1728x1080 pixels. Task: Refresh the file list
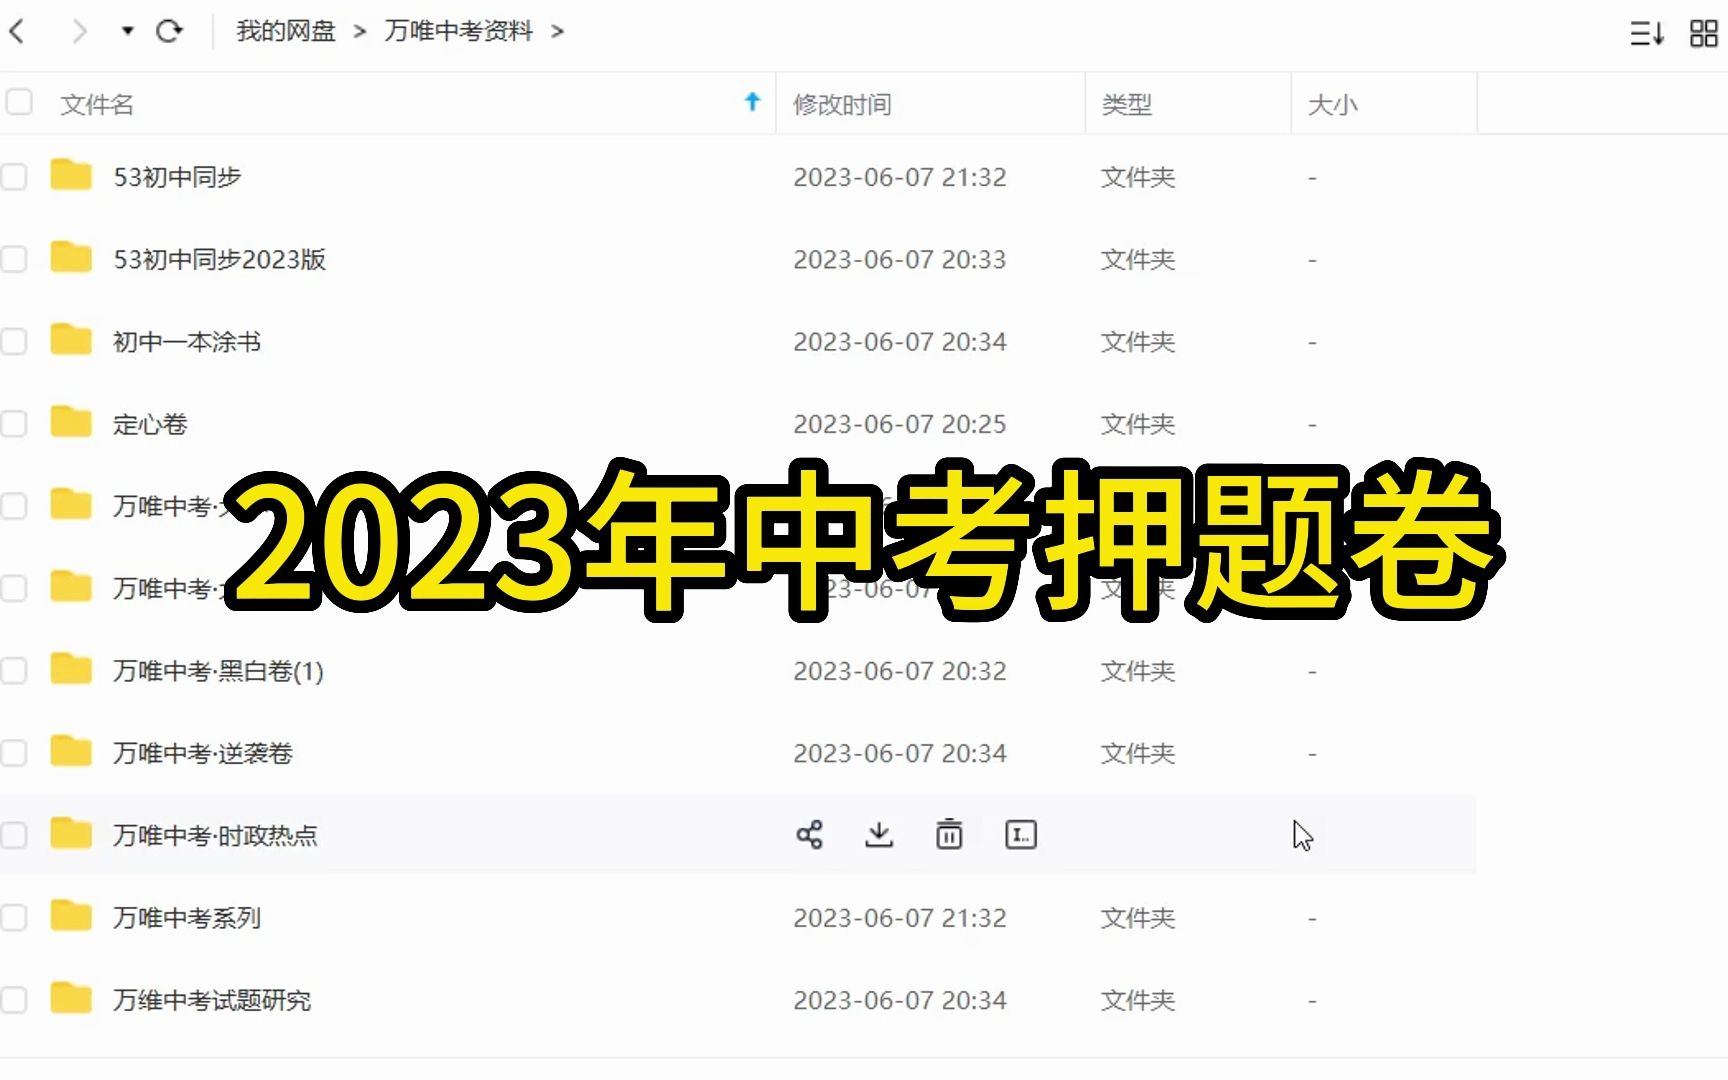click(170, 31)
